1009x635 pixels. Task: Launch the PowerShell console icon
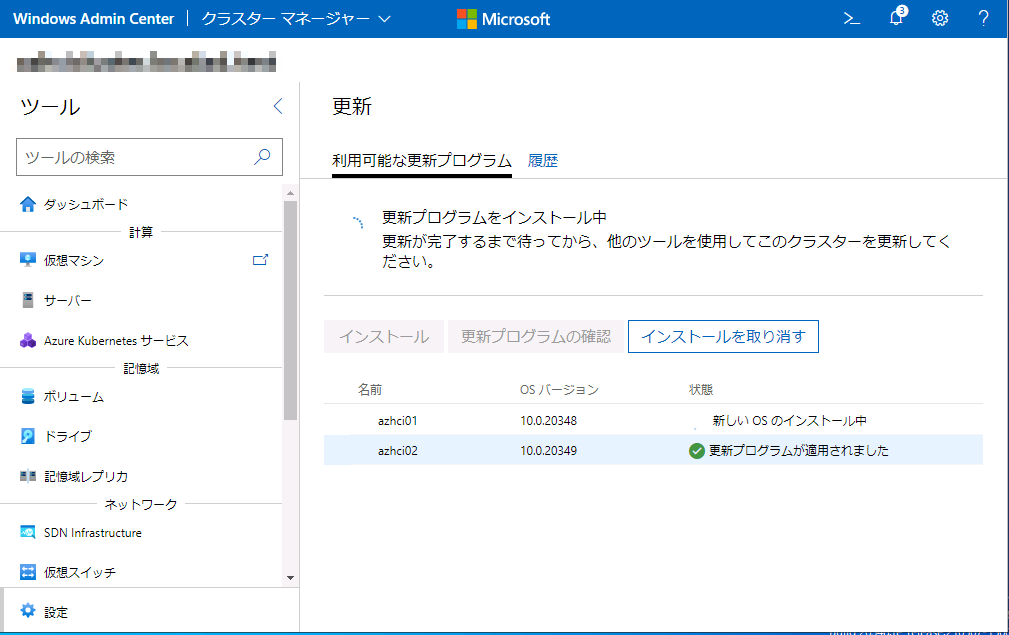click(851, 17)
